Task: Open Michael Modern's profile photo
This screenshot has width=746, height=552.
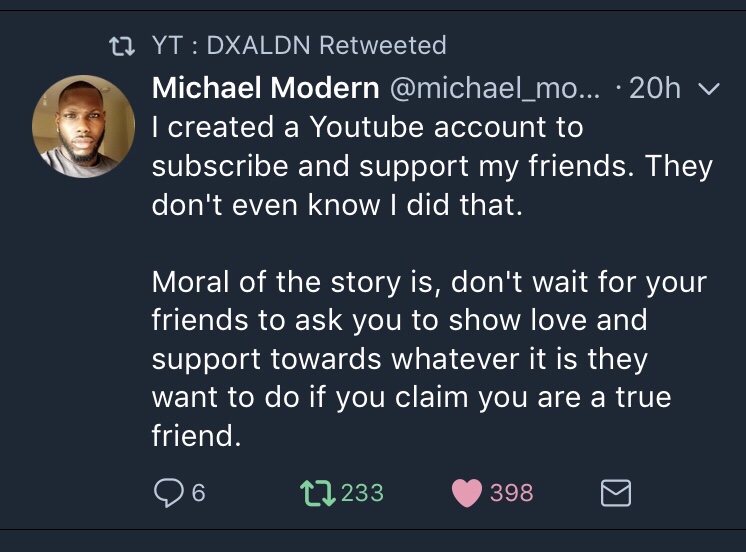Action: 84,126
